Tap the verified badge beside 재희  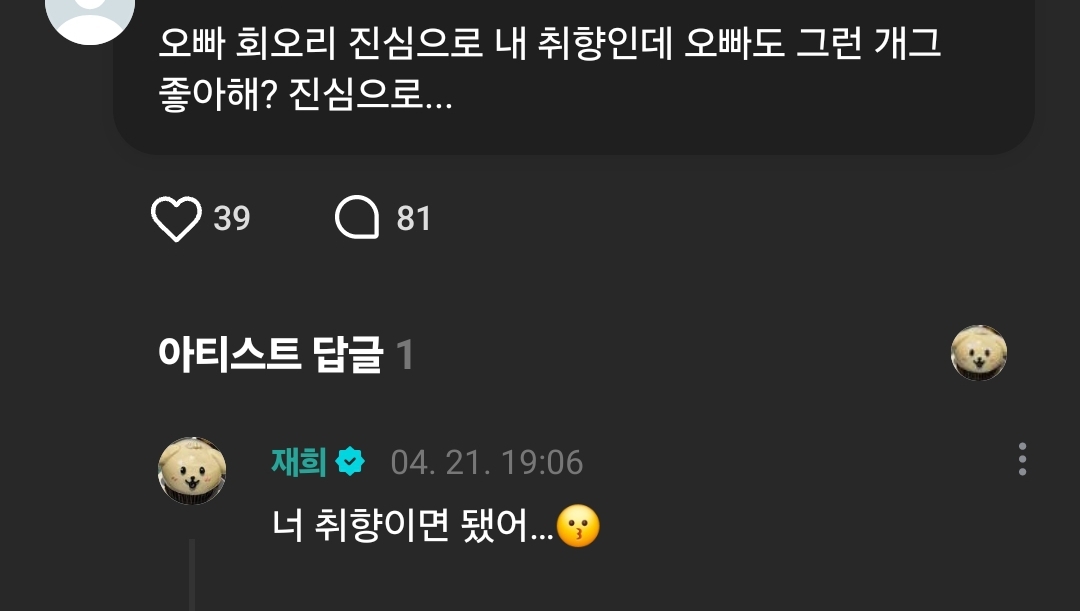click(x=350, y=462)
